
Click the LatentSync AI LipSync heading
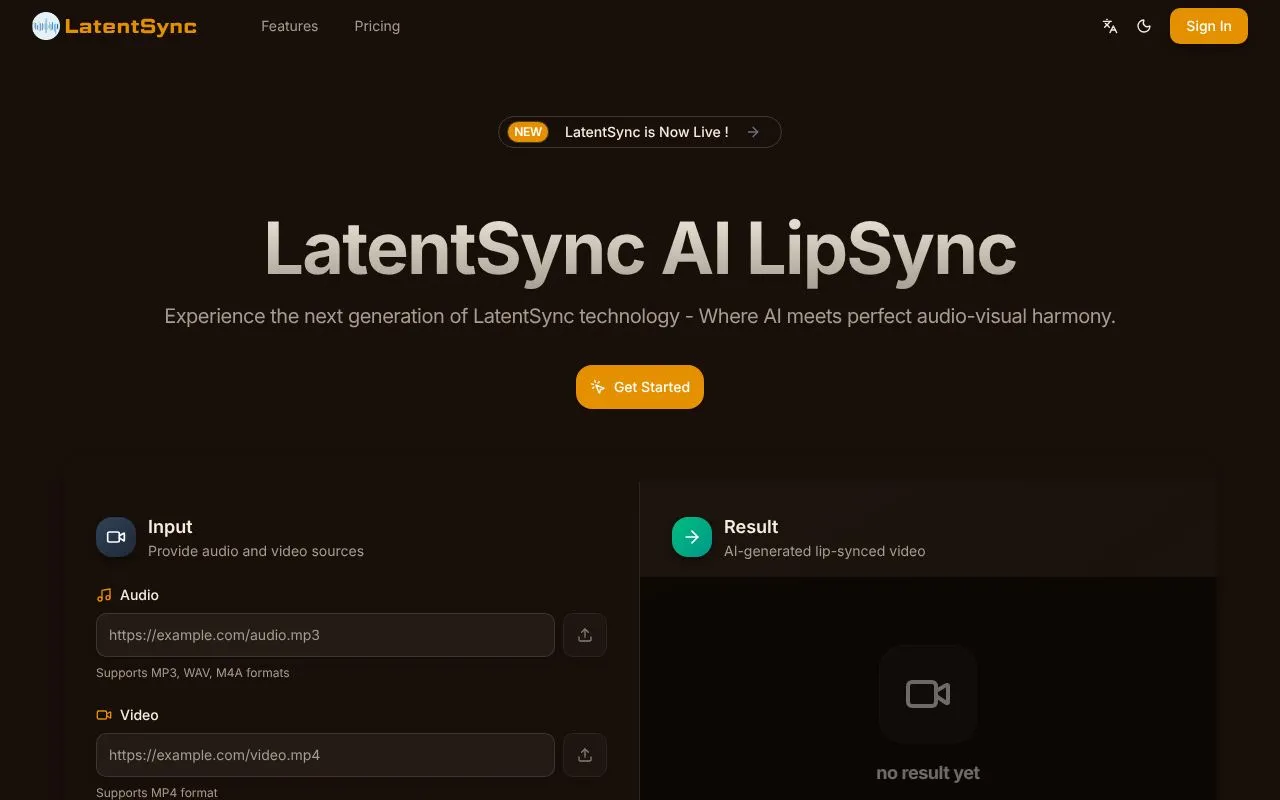640,248
